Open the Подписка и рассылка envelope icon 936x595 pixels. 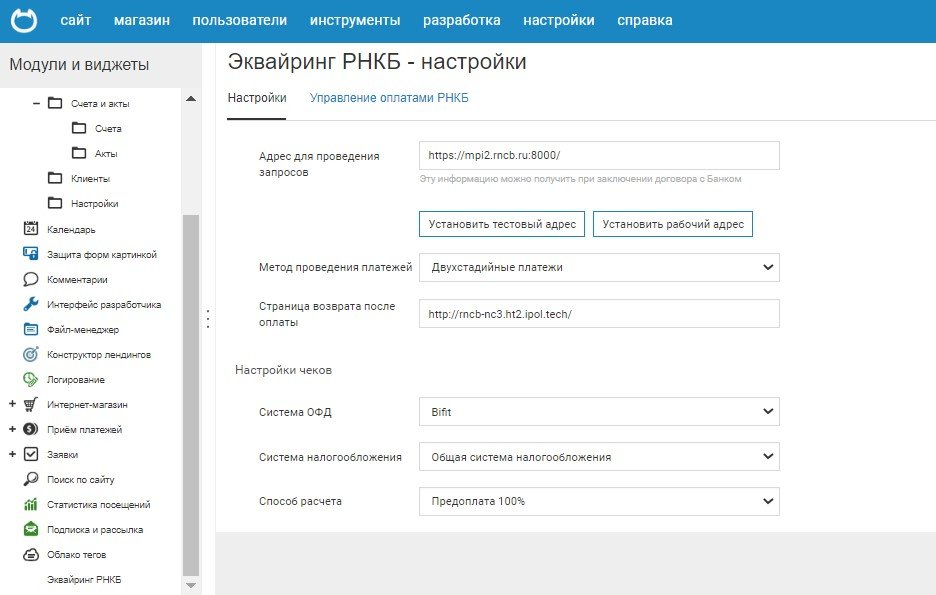30,529
